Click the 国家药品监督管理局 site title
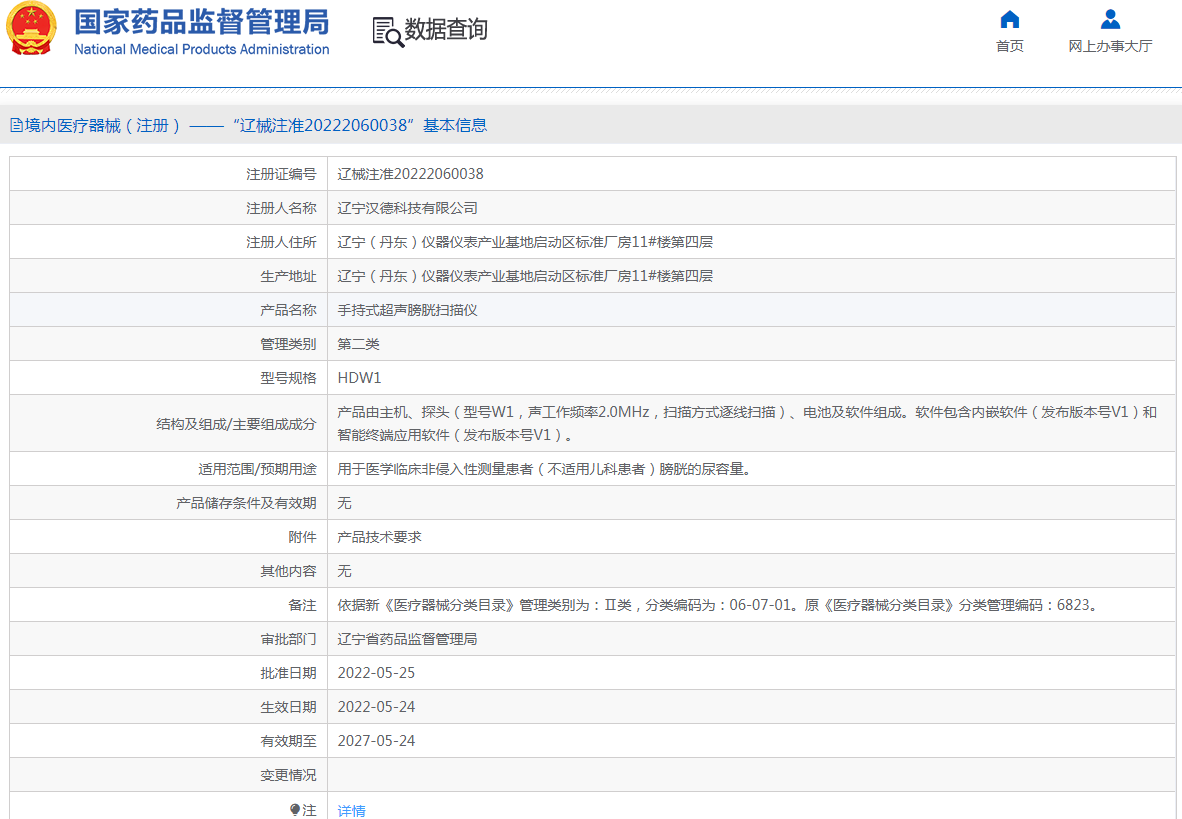 click(201, 22)
